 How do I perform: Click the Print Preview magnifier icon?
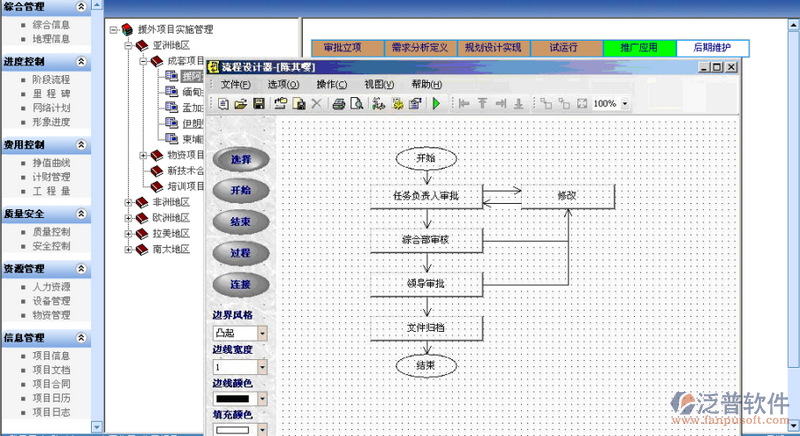(356, 103)
